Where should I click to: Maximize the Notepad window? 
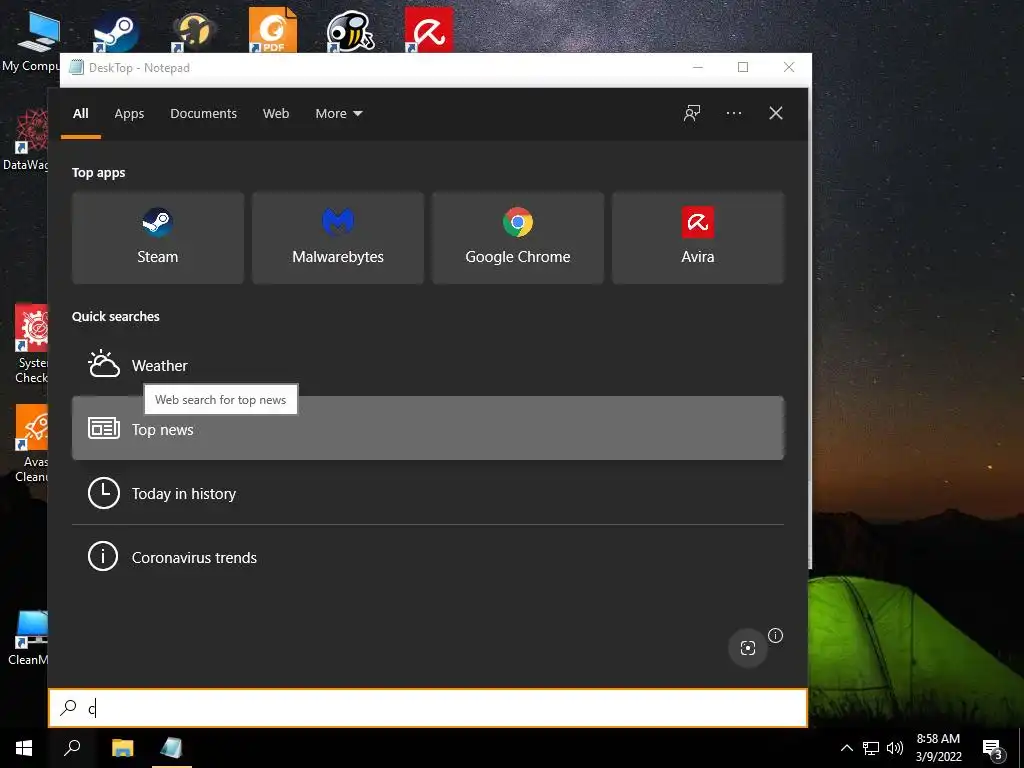(743, 67)
